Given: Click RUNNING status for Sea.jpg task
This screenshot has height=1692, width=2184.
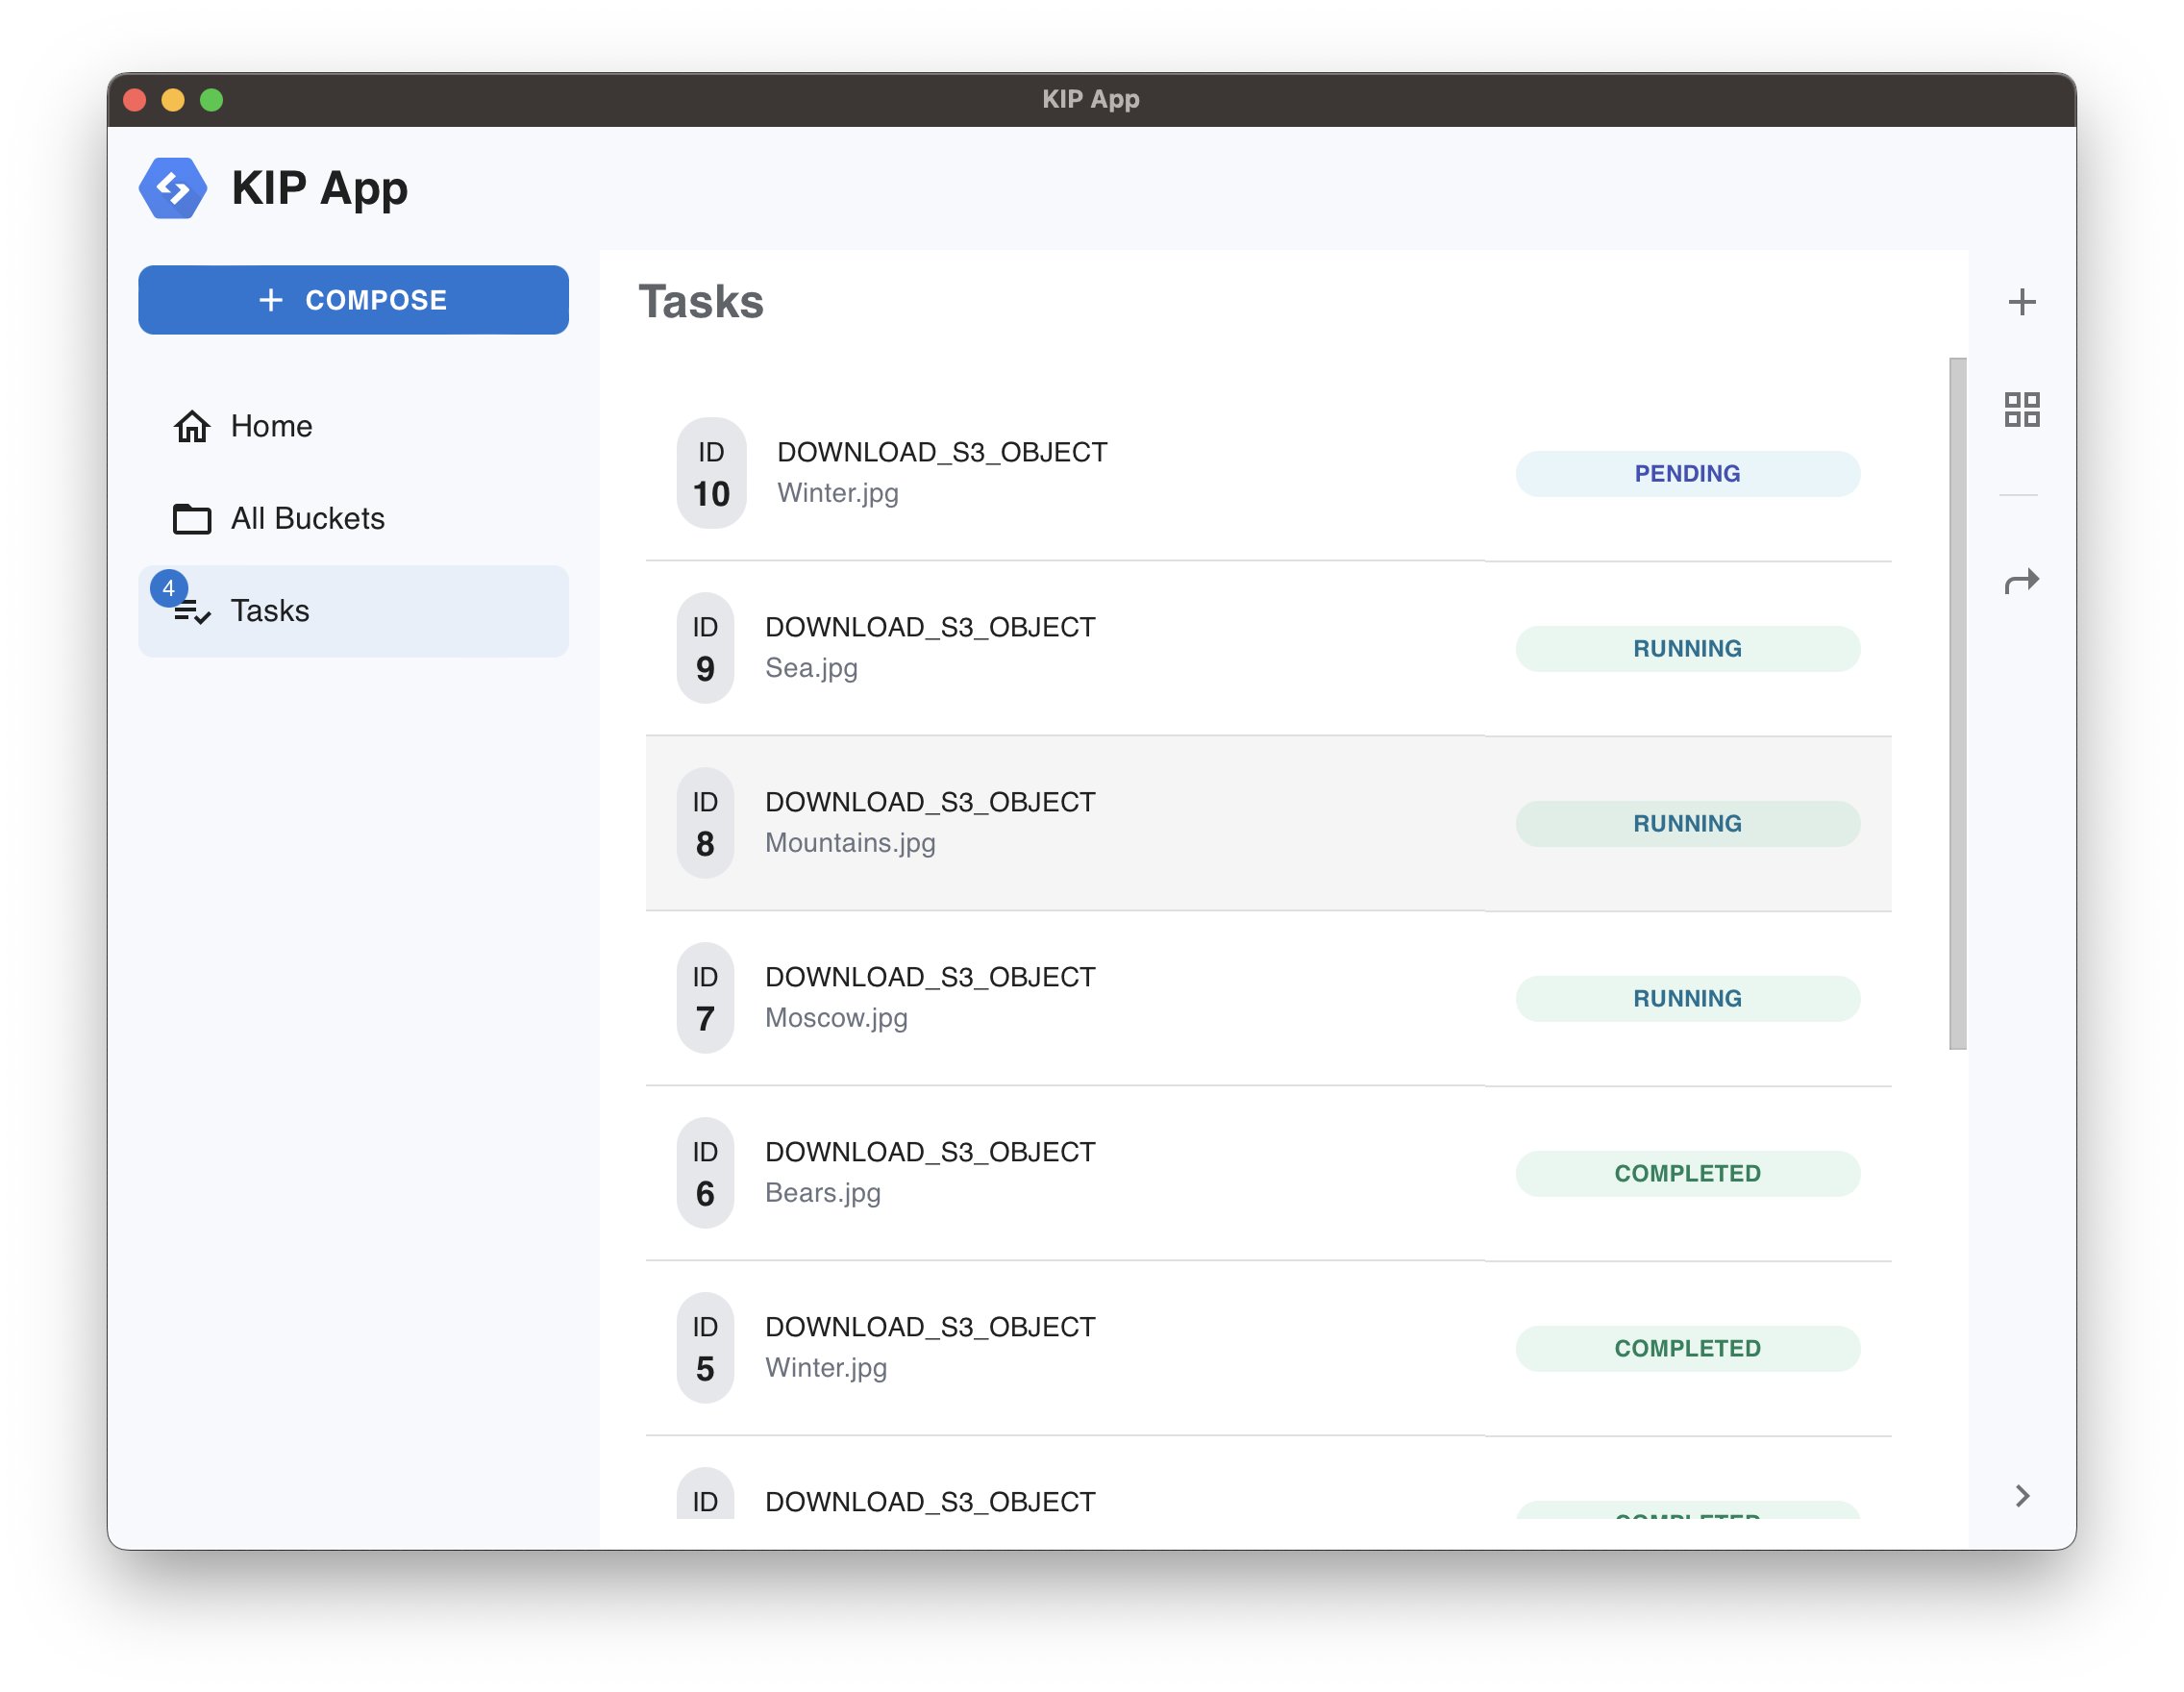Looking at the screenshot, I should pos(1688,649).
